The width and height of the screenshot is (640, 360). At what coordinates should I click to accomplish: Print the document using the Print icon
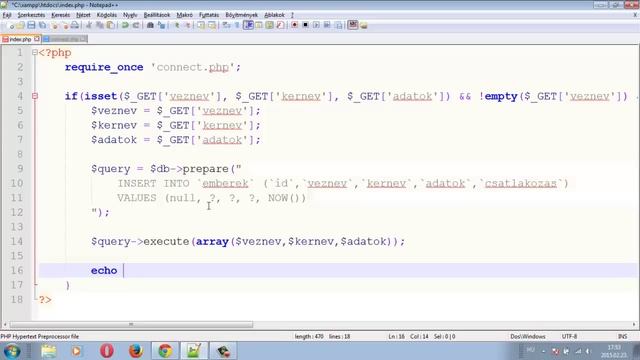point(75,25)
